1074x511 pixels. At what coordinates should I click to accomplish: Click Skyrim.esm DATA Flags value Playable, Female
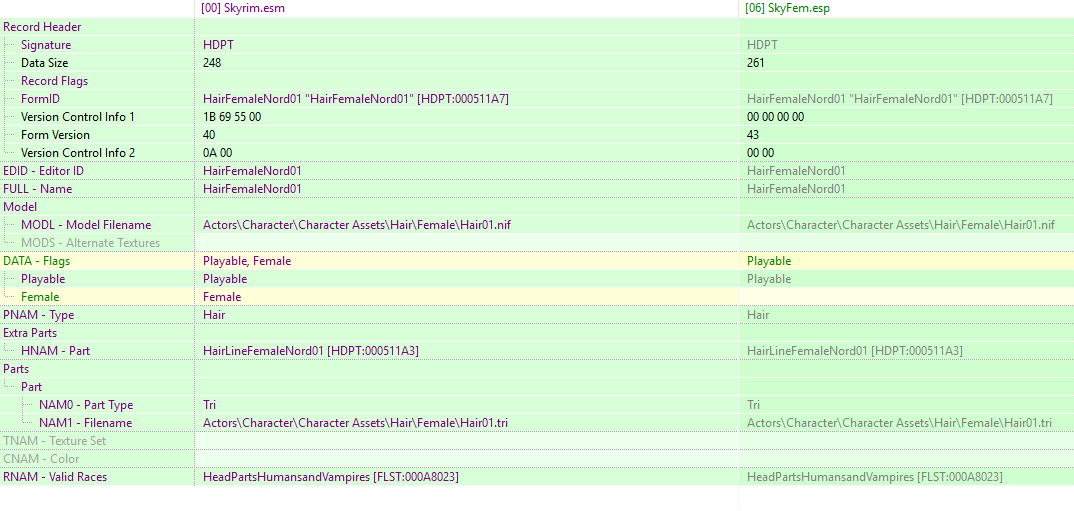pyautogui.click(x=247, y=261)
